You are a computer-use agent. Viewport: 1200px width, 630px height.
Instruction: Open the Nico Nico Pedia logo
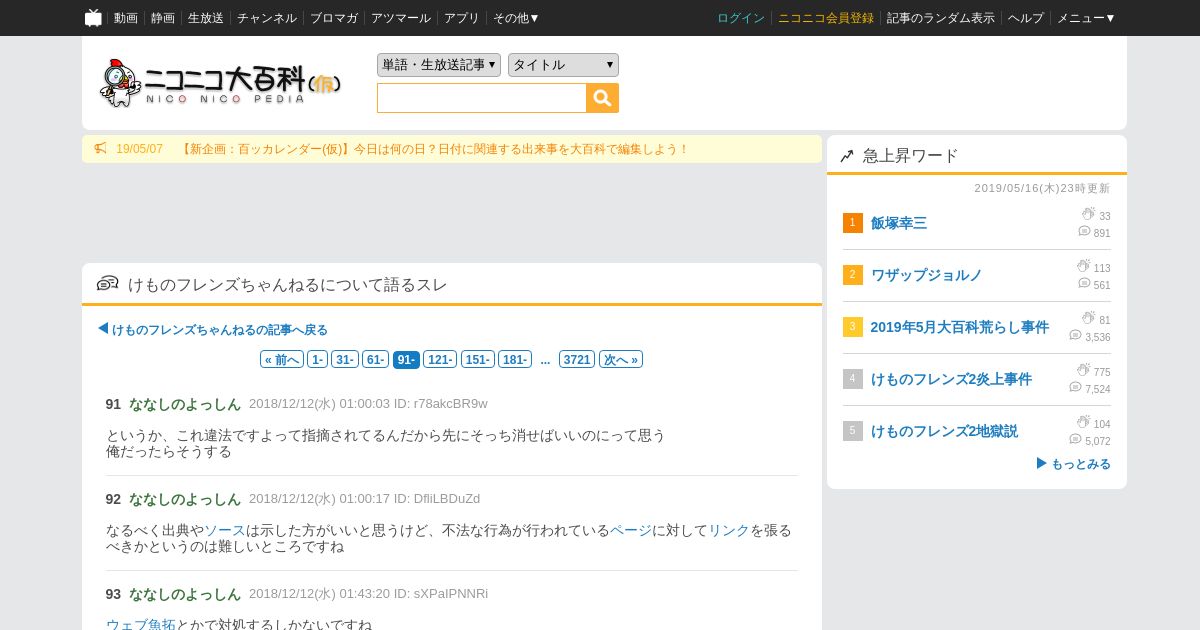pos(222,83)
